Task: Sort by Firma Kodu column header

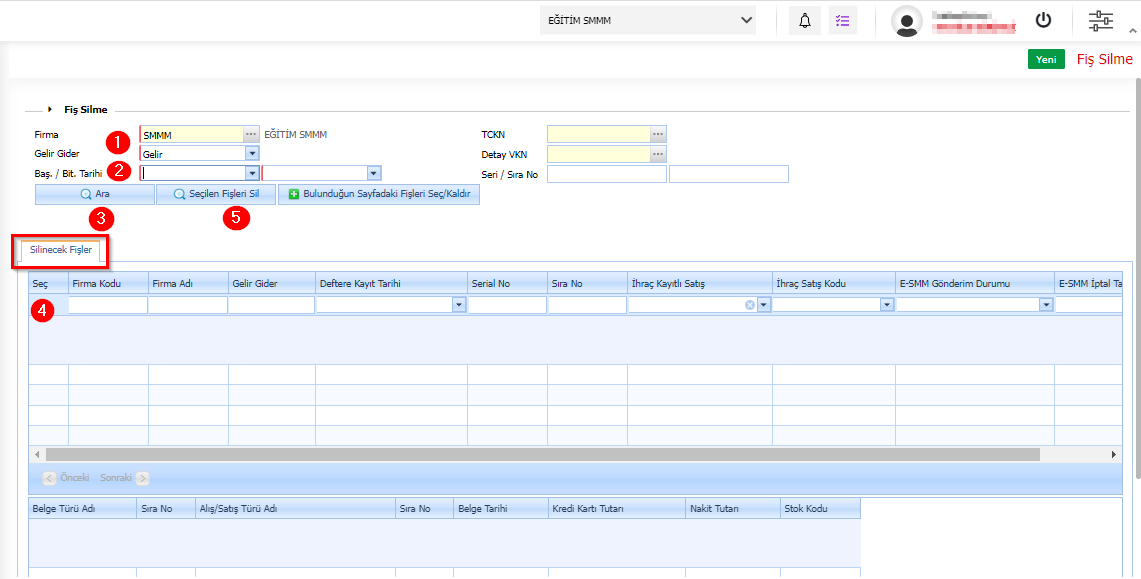Action: click(108, 283)
